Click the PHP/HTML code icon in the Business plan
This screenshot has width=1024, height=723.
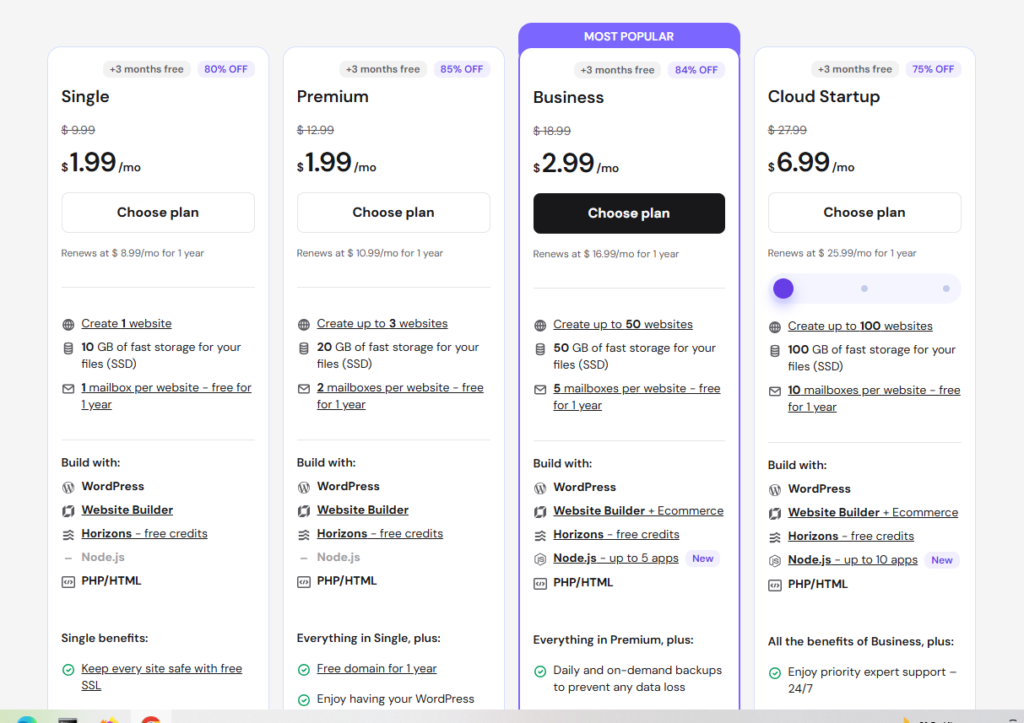(x=540, y=582)
